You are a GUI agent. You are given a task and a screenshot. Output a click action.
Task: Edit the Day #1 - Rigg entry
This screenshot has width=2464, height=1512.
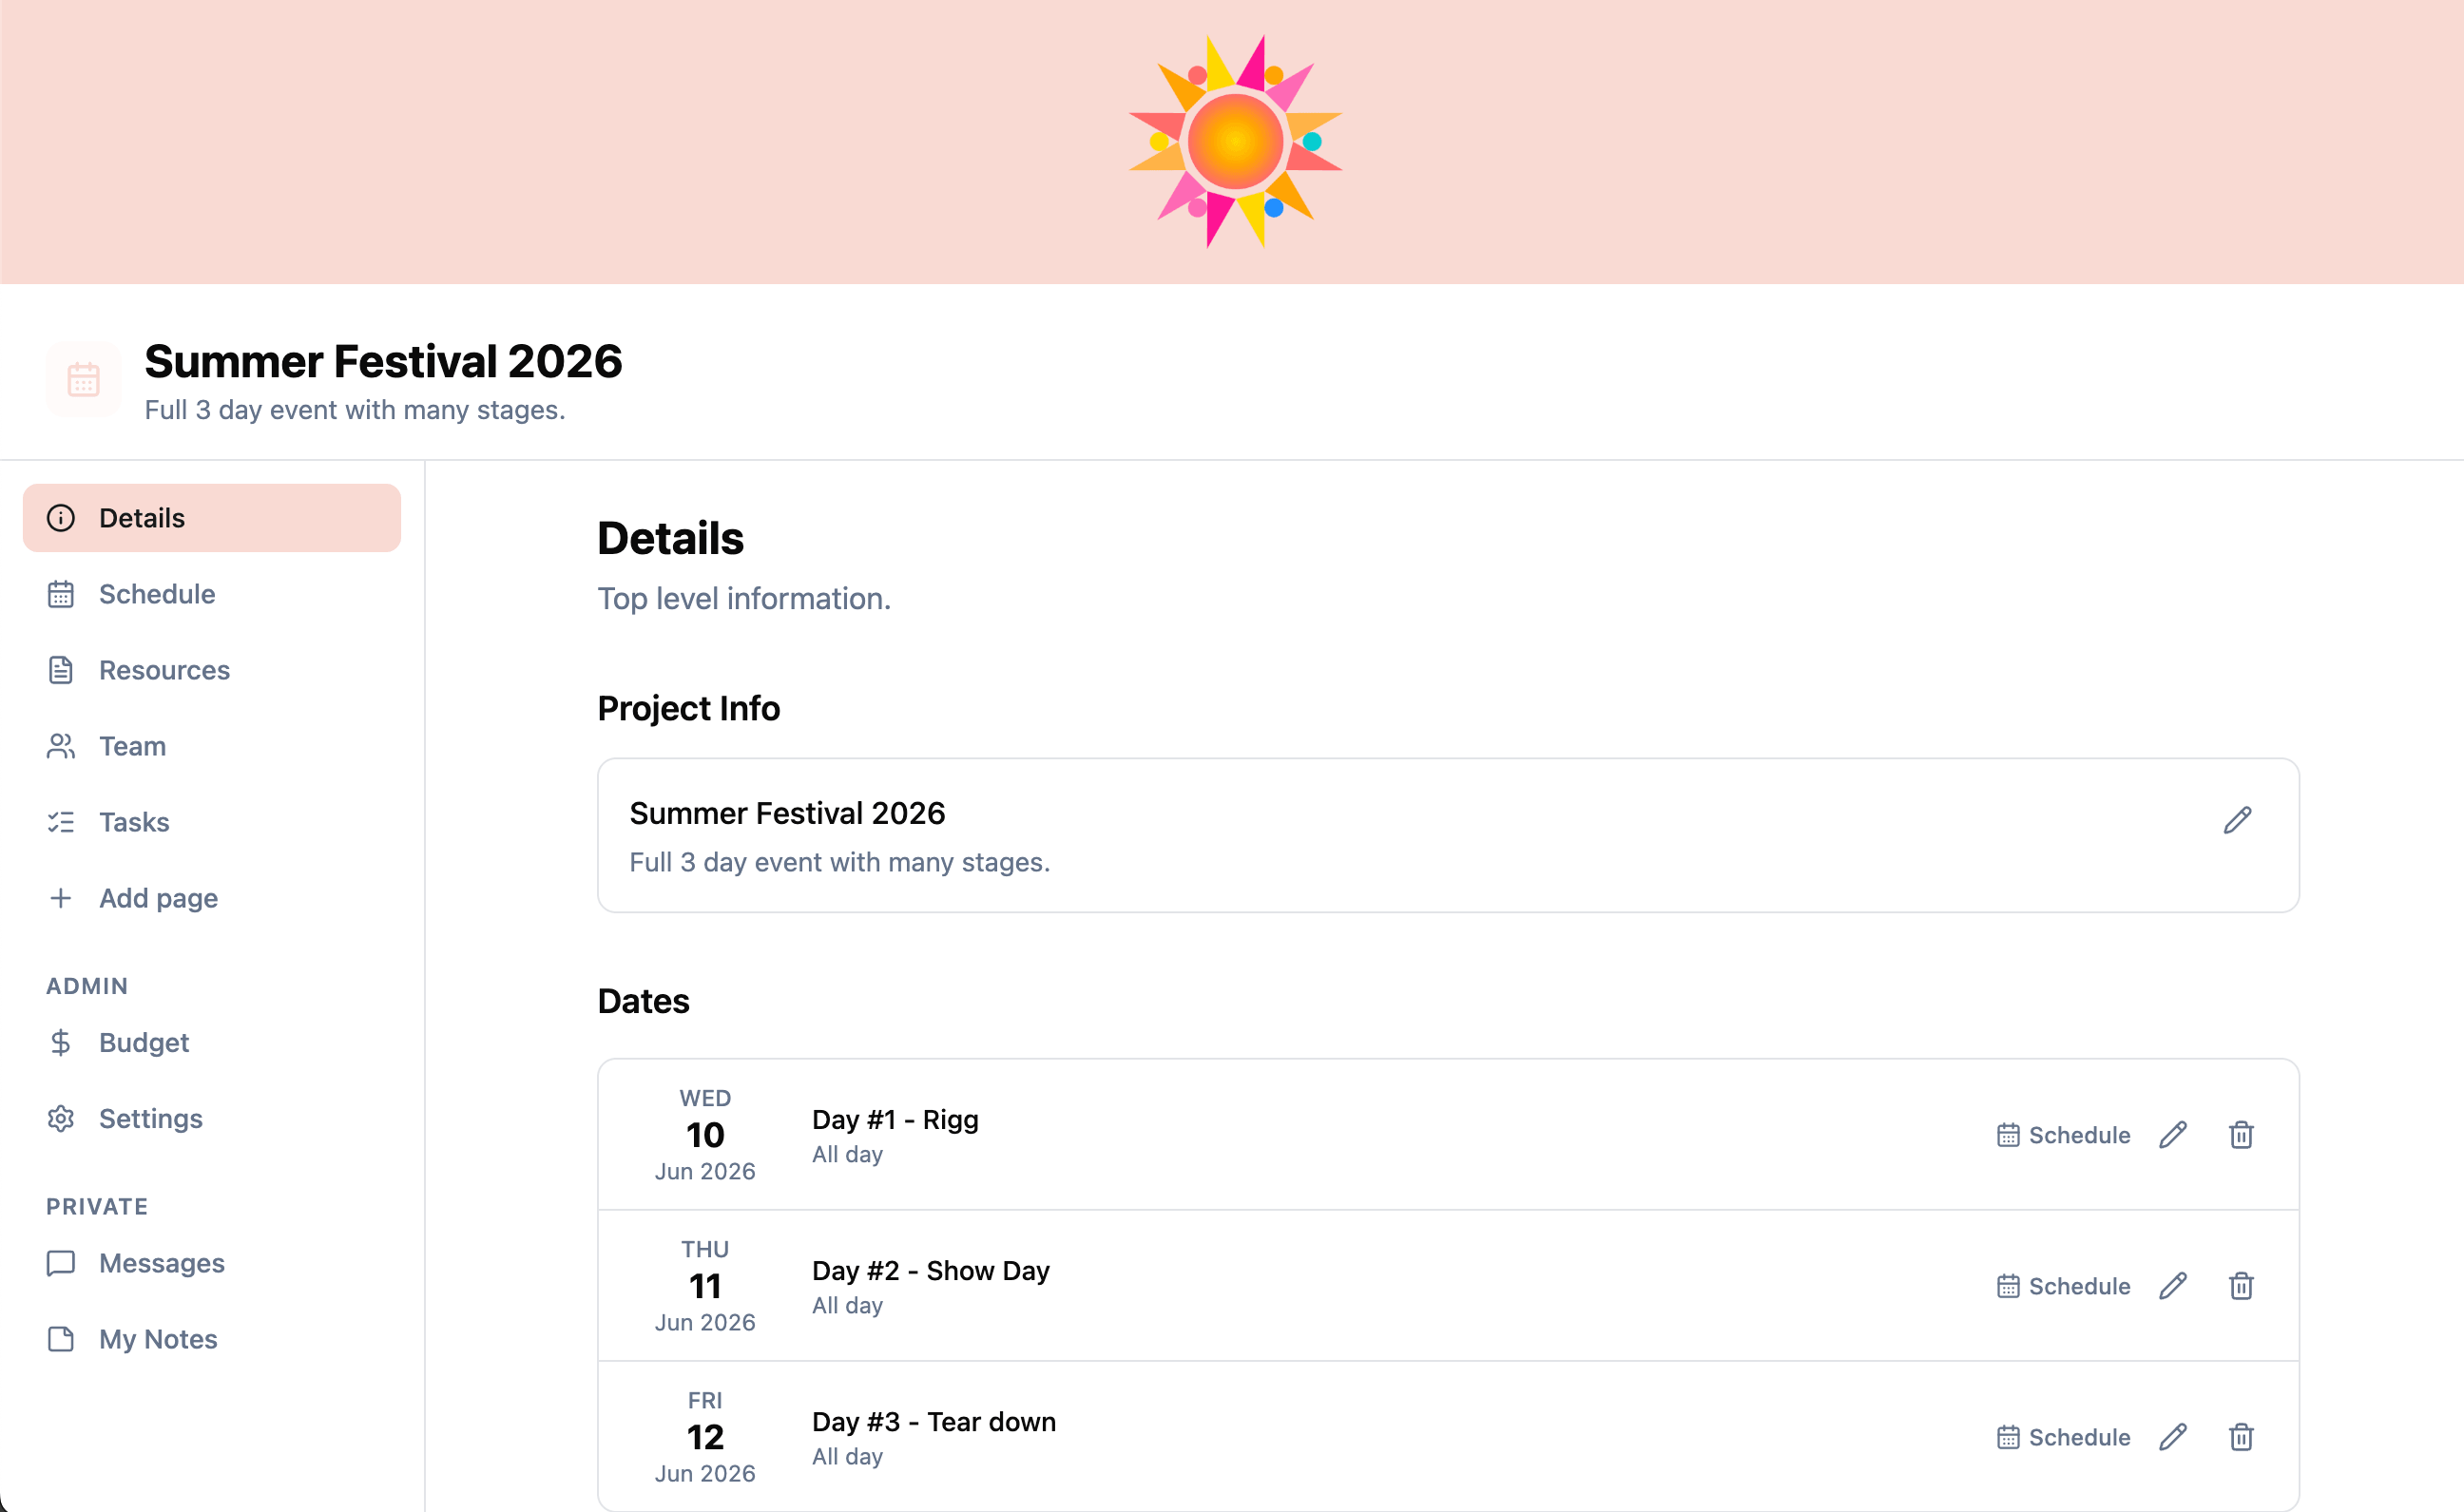click(2172, 1135)
